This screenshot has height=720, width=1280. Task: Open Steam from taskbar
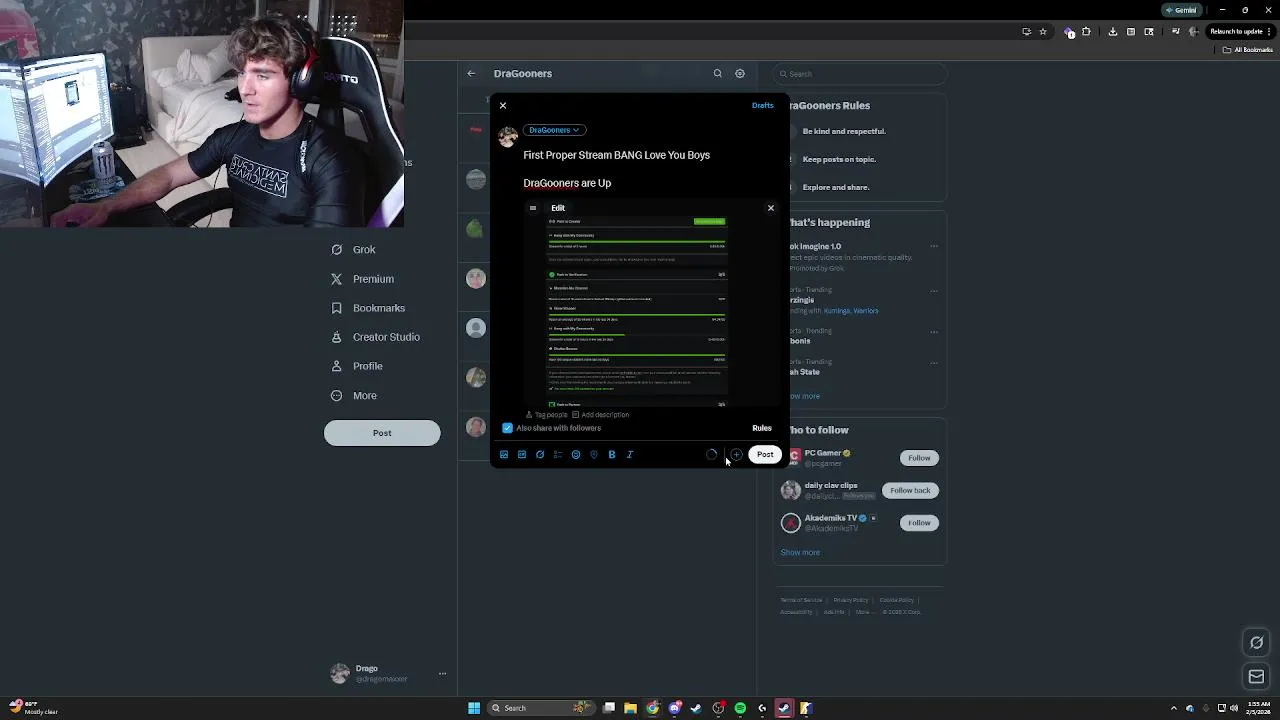click(696, 708)
